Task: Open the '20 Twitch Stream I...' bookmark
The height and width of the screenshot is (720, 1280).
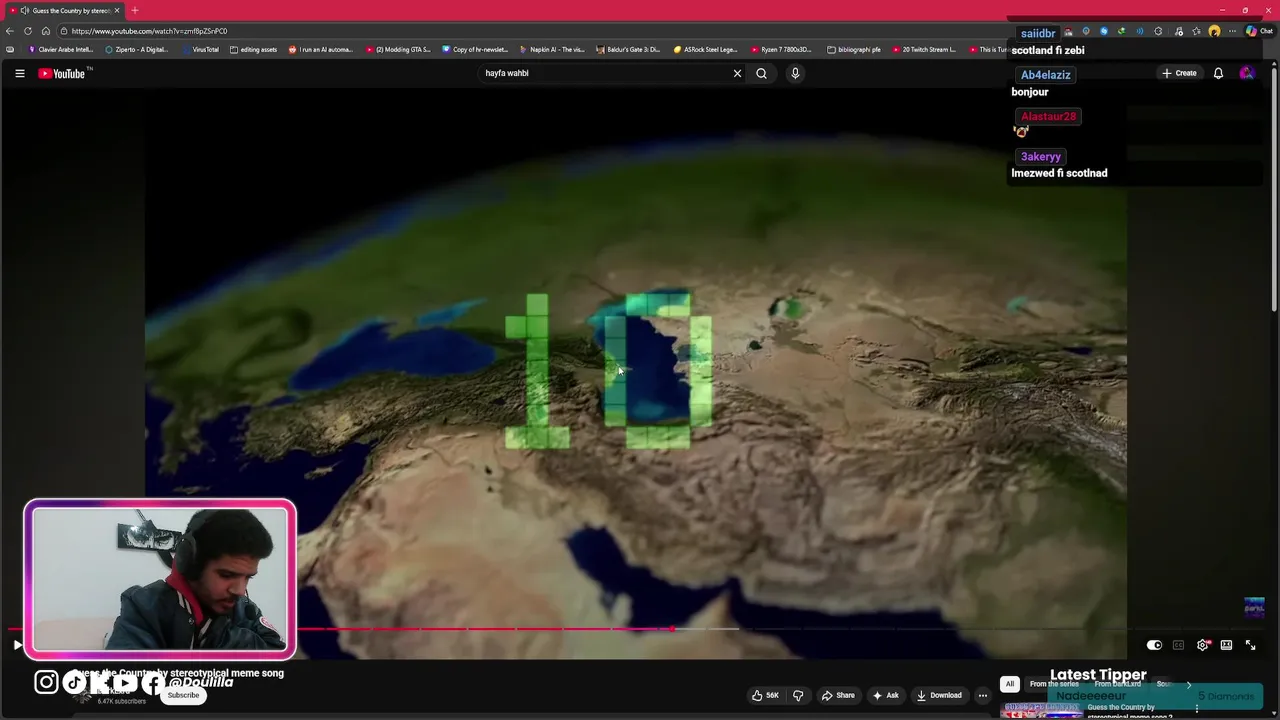Action: click(x=925, y=49)
